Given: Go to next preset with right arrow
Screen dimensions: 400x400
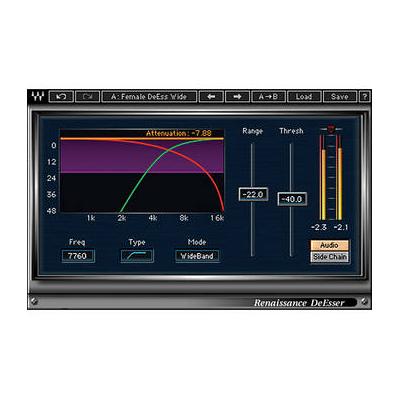Looking at the screenshot, I should pos(237,97).
